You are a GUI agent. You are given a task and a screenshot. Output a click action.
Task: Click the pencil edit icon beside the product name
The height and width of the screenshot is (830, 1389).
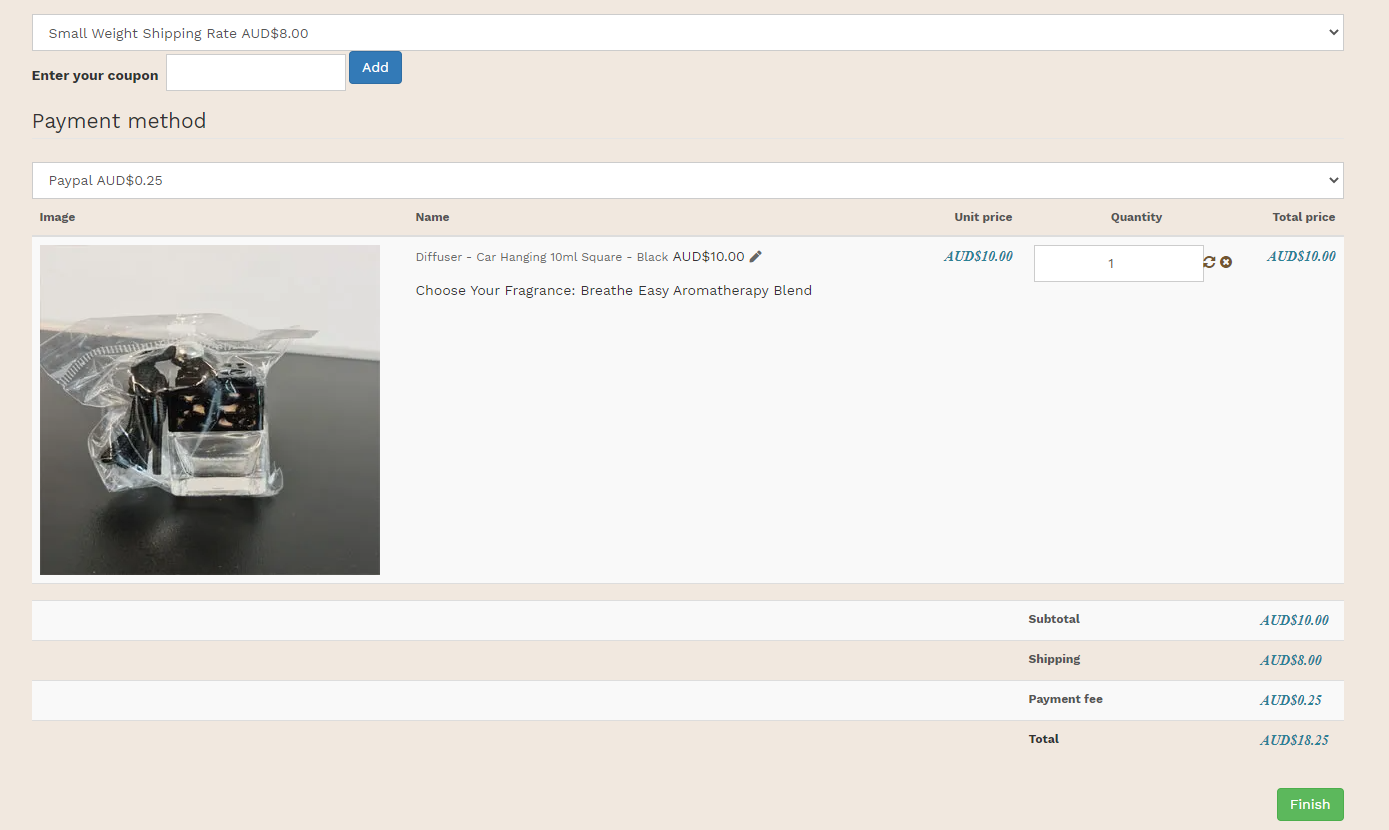(756, 257)
